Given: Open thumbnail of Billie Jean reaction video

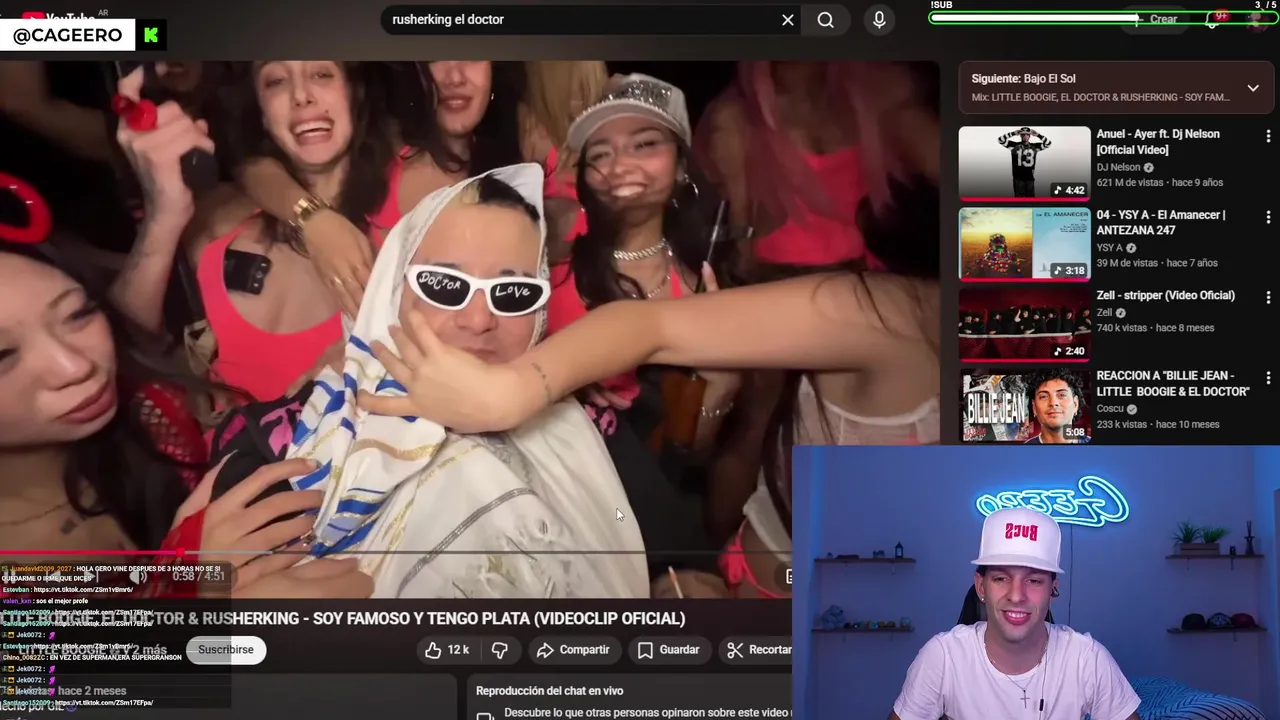Looking at the screenshot, I should [1024, 405].
